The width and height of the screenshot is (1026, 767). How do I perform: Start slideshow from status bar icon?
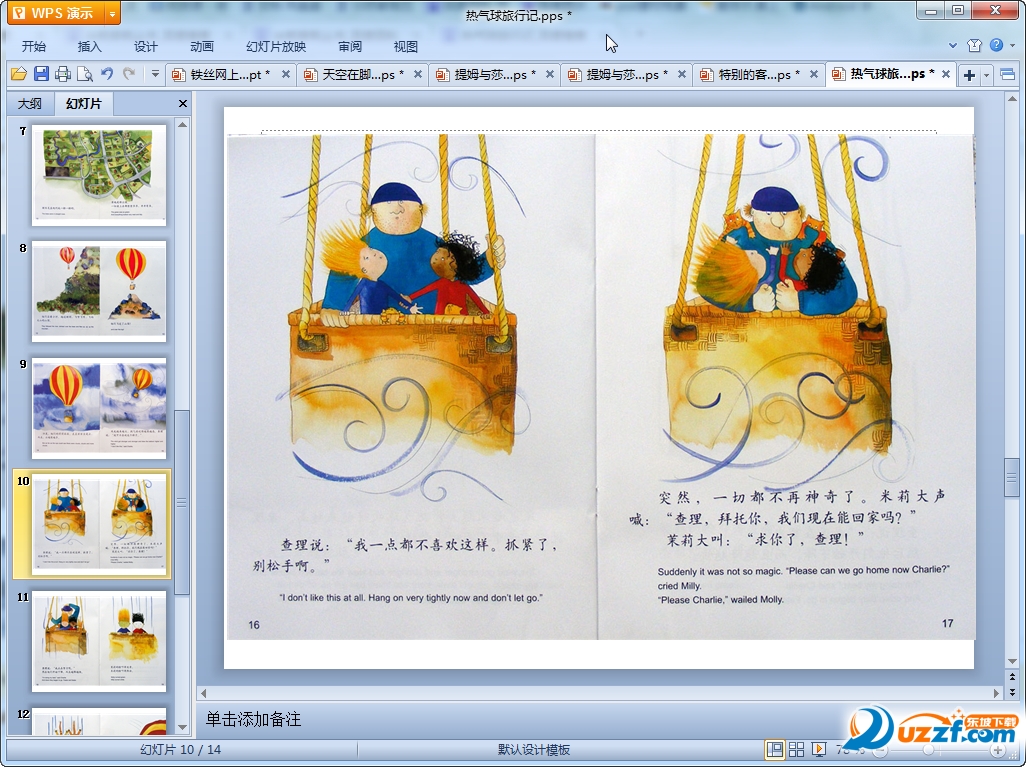click(x=818, y=749)
